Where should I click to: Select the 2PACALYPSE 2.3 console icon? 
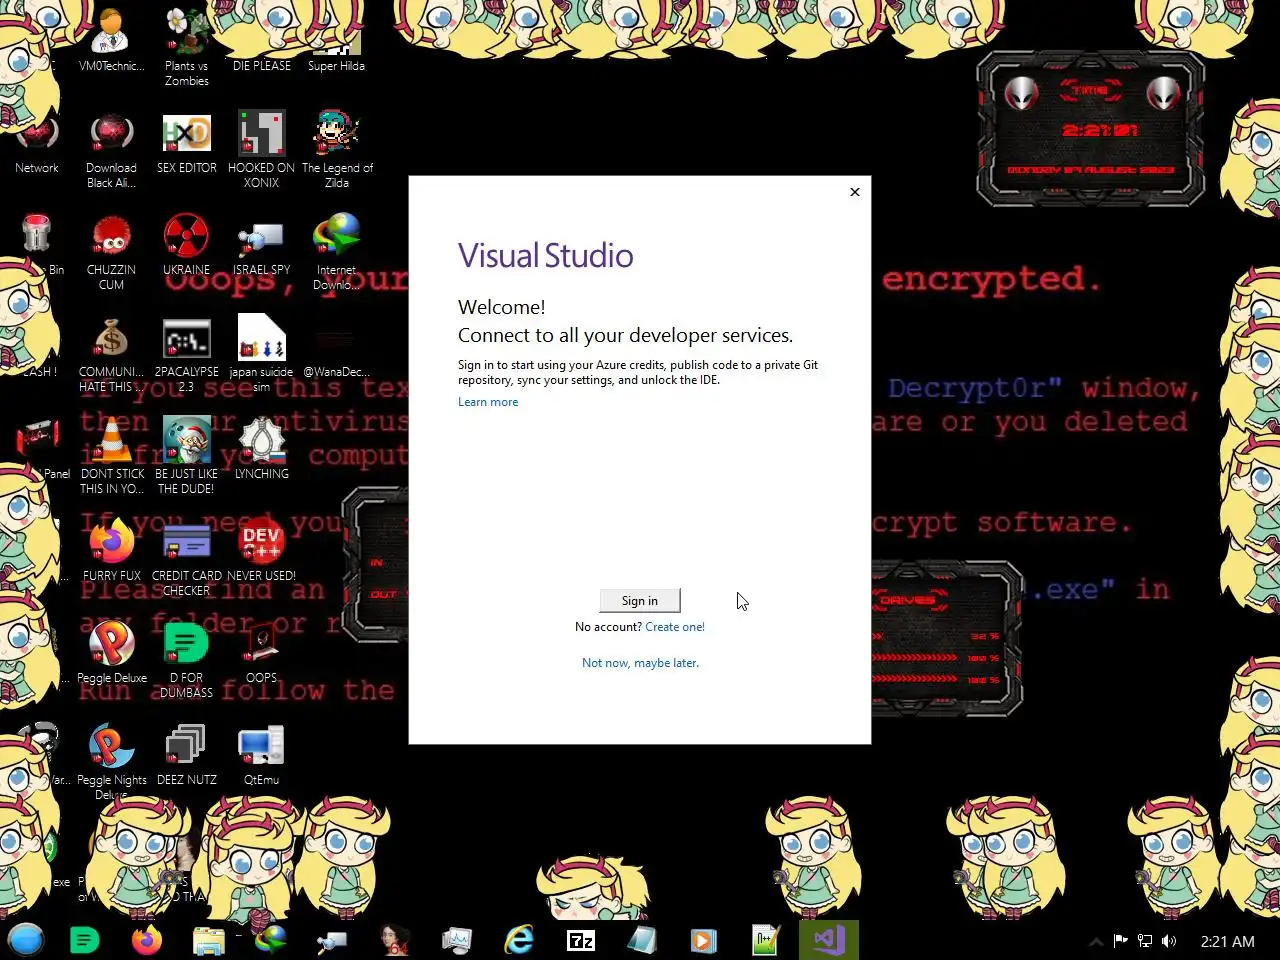coord(187,355)
